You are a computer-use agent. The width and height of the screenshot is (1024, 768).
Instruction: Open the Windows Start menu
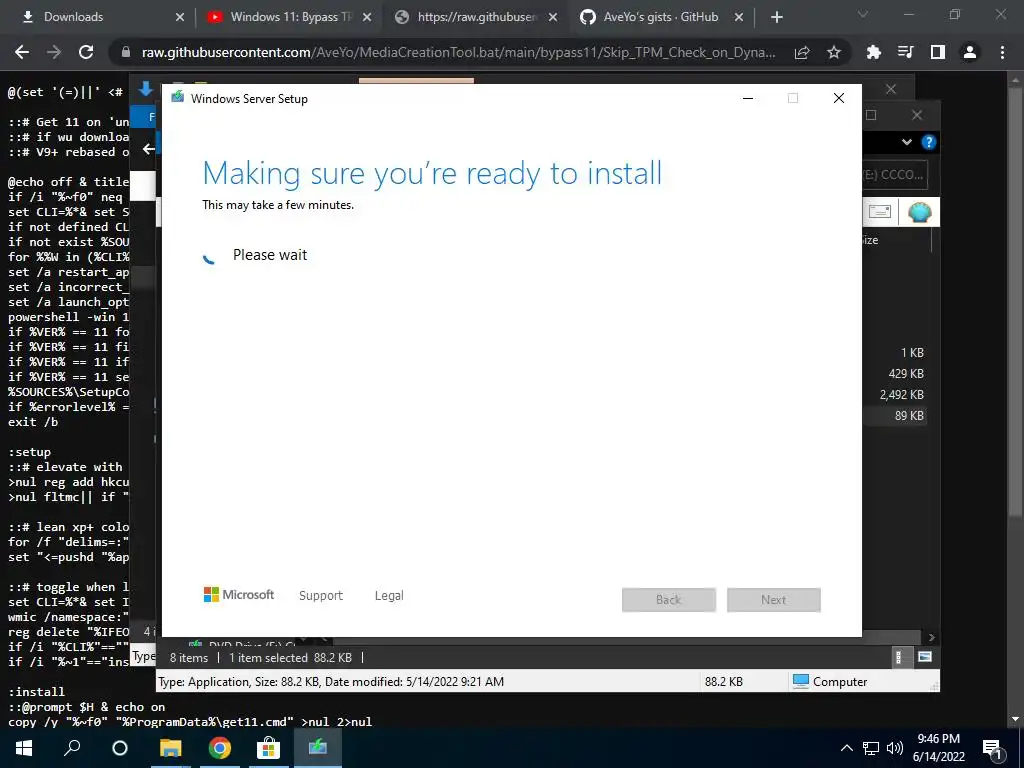[x=24, y=748]
